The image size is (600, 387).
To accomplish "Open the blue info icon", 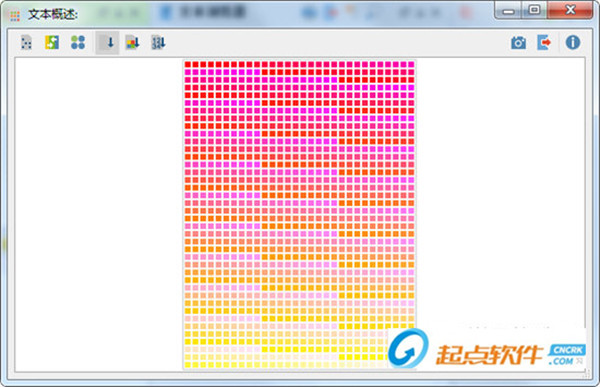I will tap(572, 42).
